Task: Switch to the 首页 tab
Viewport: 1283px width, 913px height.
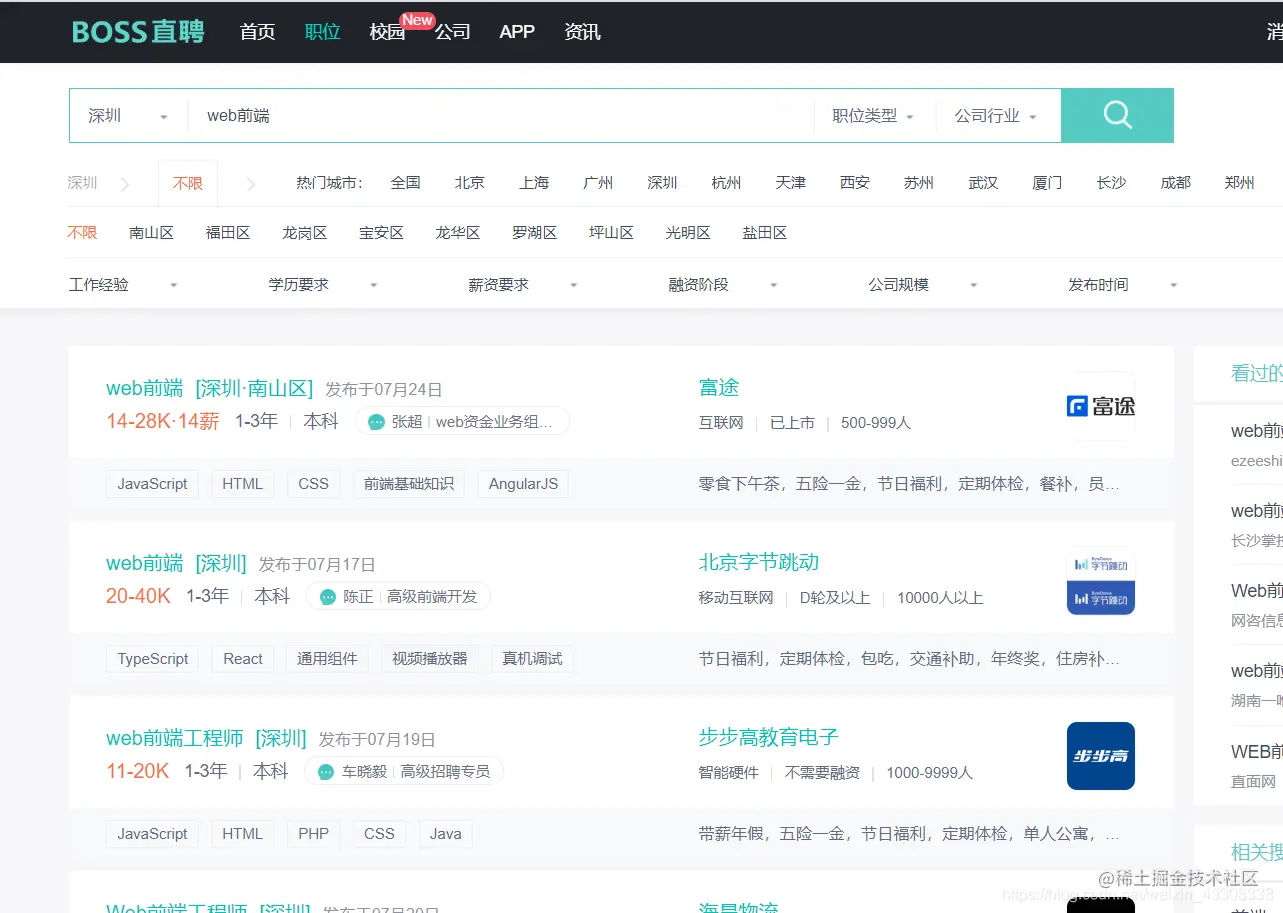Action: pyautogui.click(x=256, y=32)
